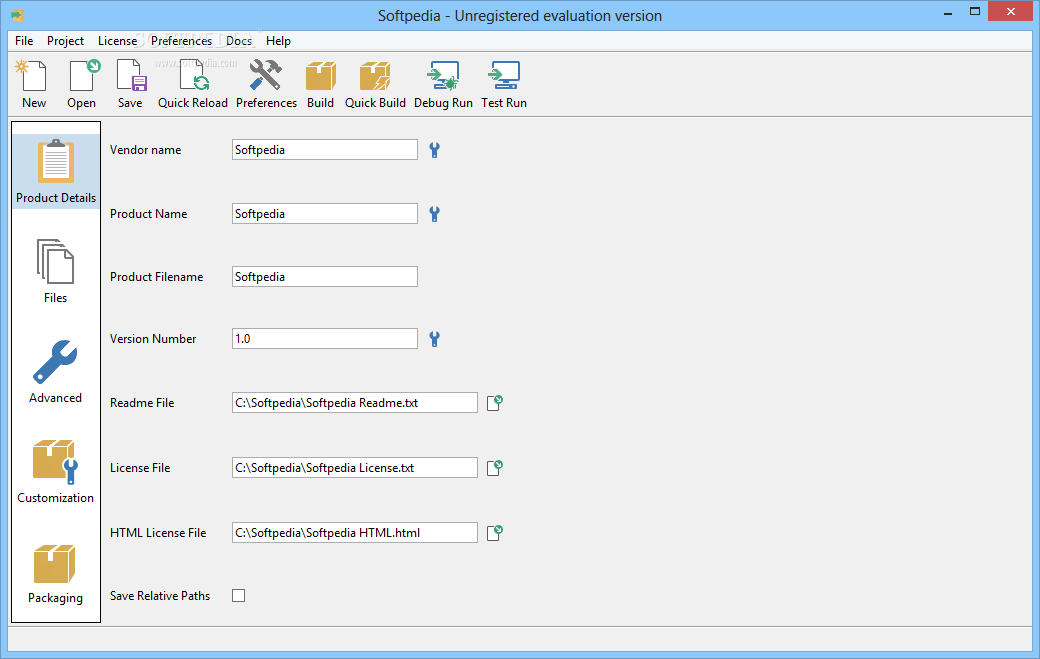Select Product Details in sidebar
This screenshot has height=659, width=1040.
[x=56, y=171]
